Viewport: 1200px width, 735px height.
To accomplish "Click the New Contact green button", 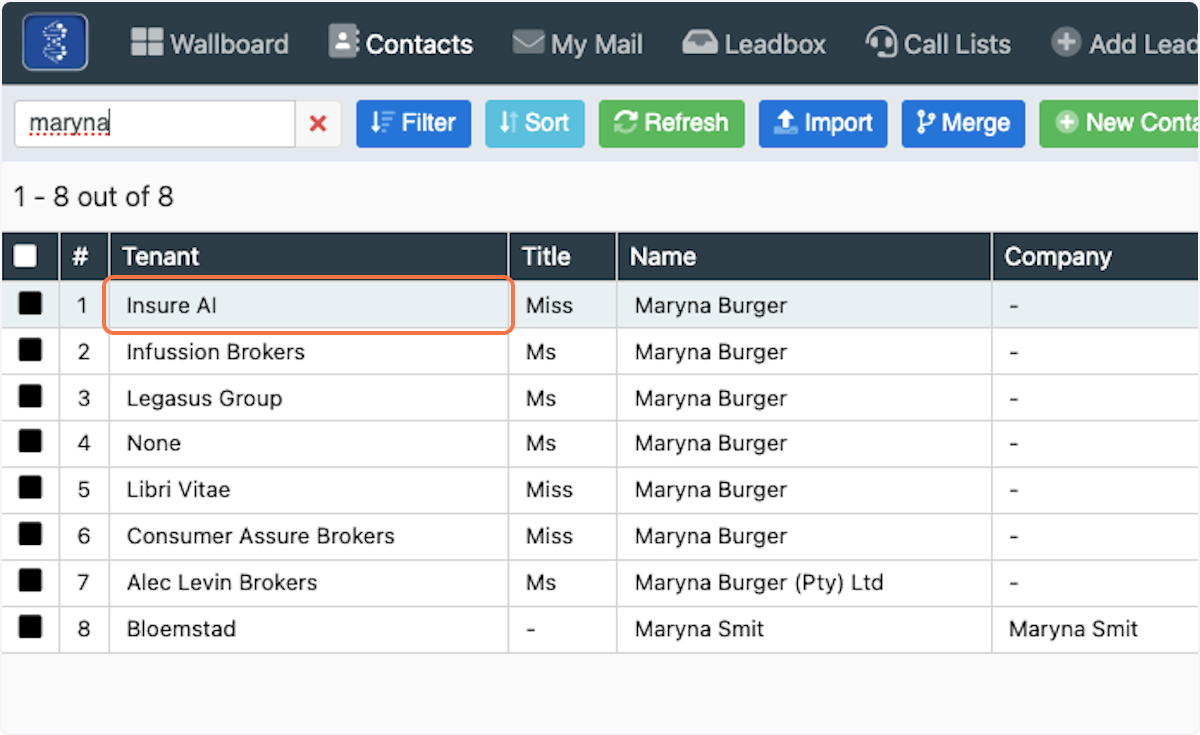I will 1120,123.
